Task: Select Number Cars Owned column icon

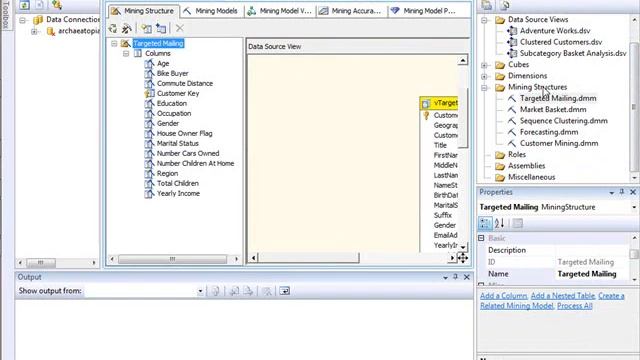Action: tap(149, 153)
